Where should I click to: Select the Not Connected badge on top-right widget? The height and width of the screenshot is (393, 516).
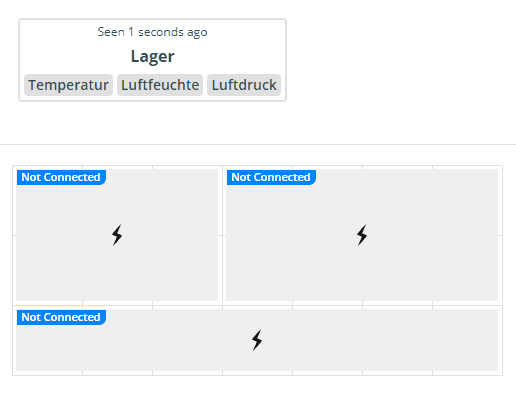[x=271, y=177]
